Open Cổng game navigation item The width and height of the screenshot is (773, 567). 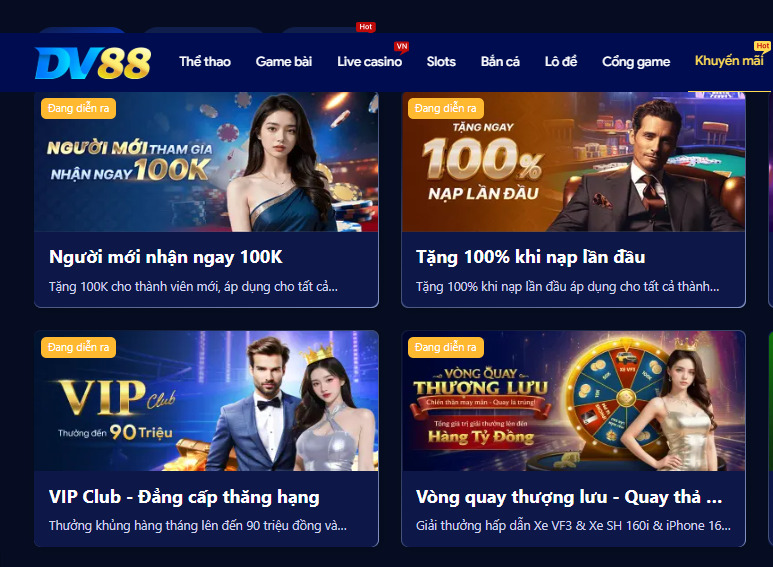click(x=635, y=62)
